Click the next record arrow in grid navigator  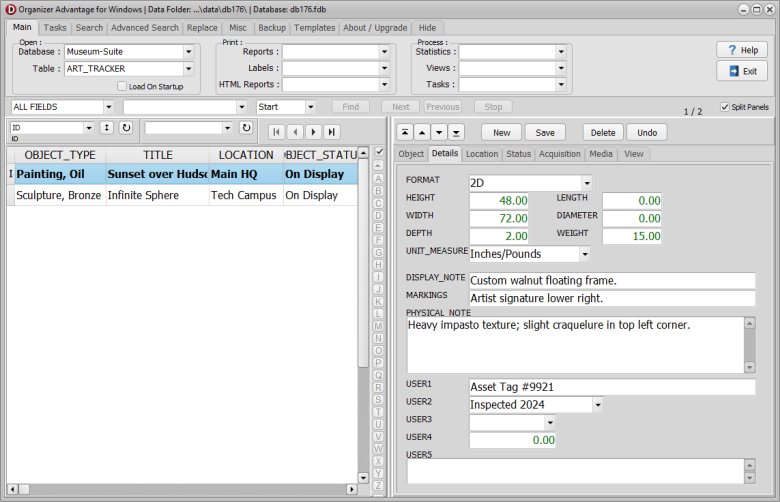click(x=313, y=131)
